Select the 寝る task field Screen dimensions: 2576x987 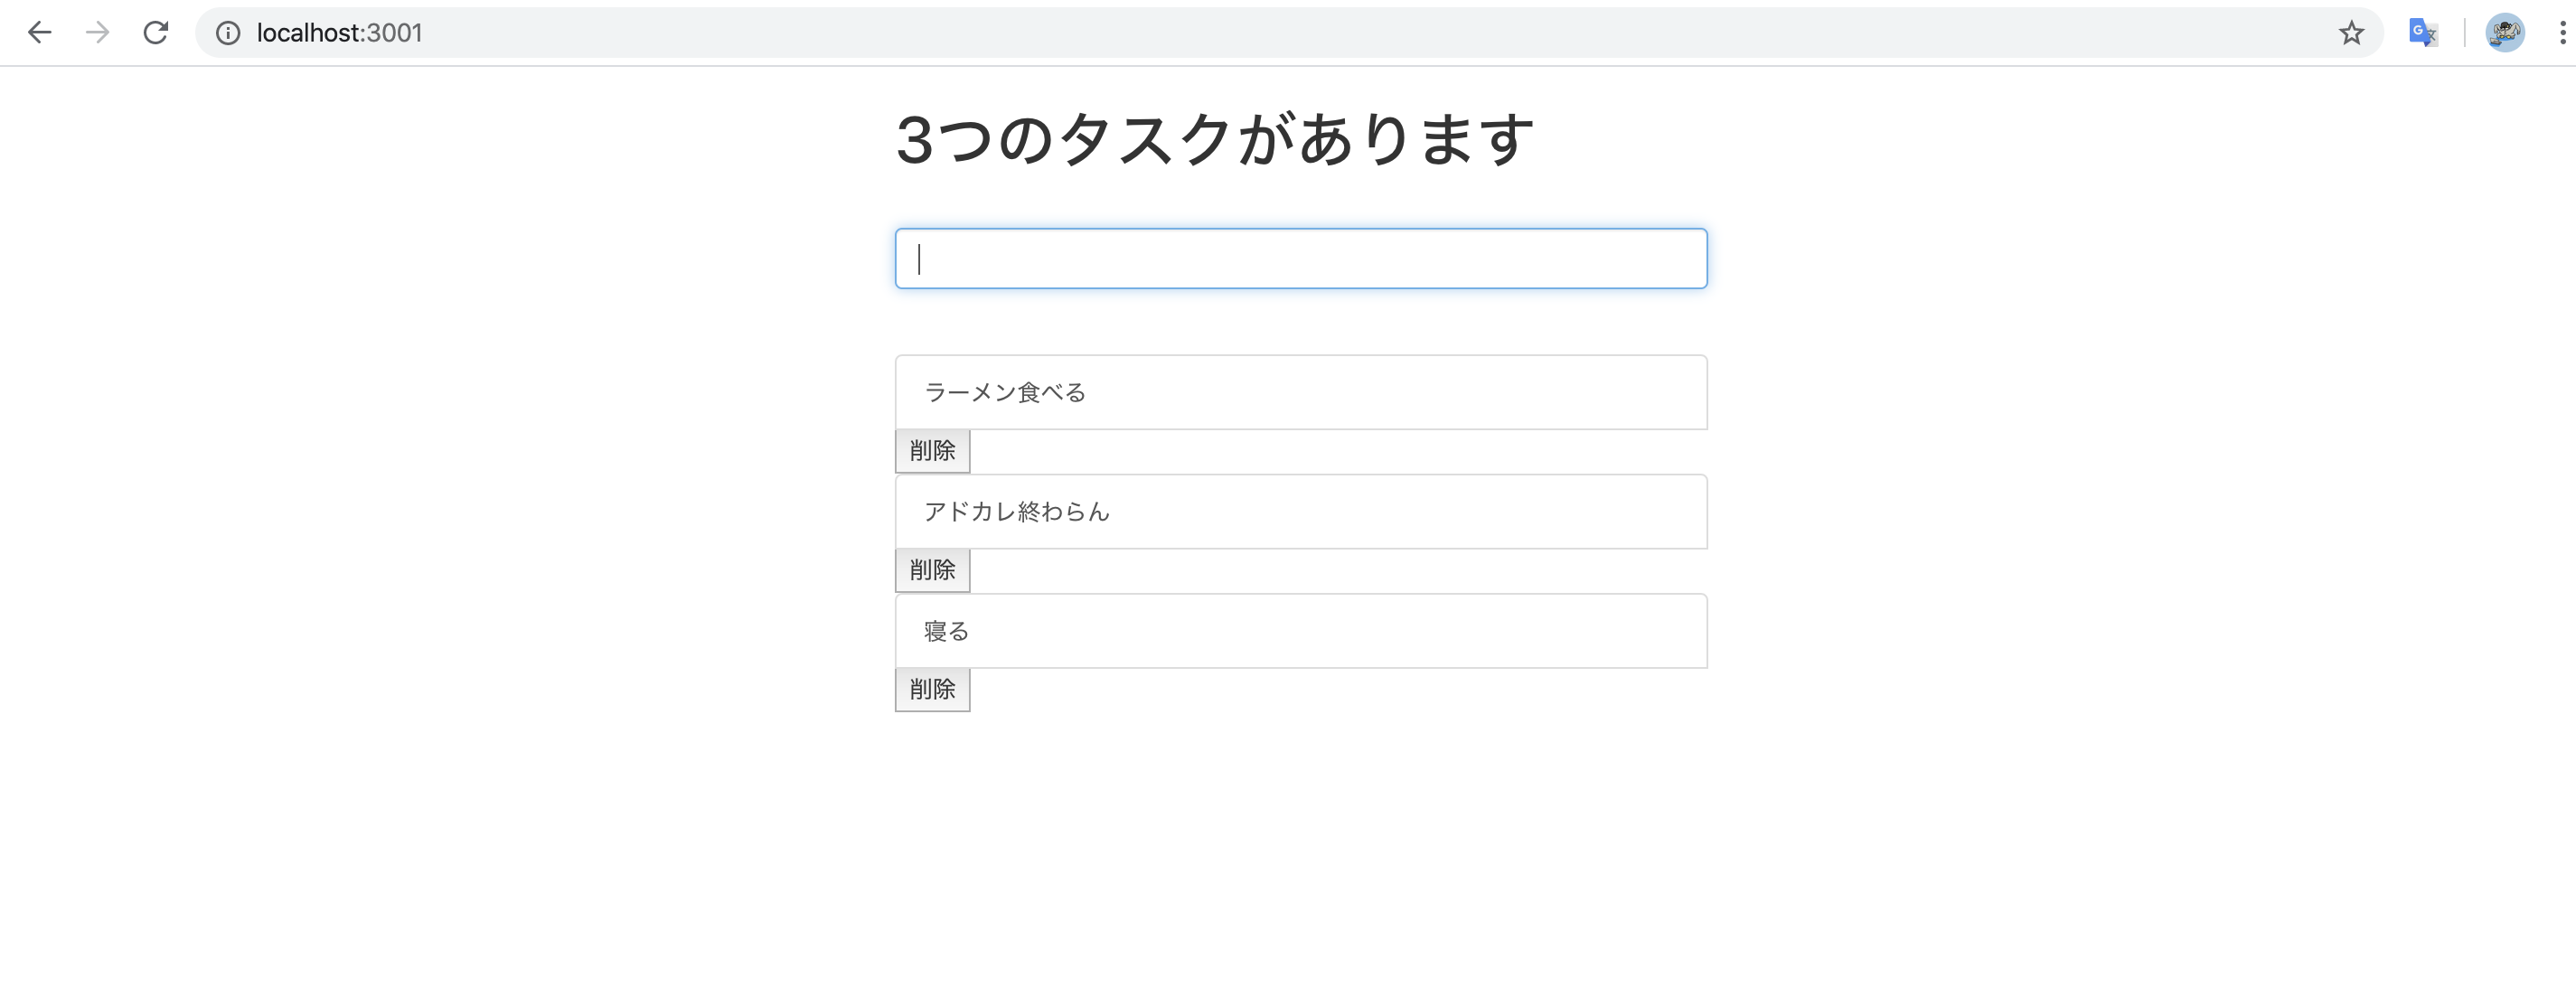tap(1300, 630)
